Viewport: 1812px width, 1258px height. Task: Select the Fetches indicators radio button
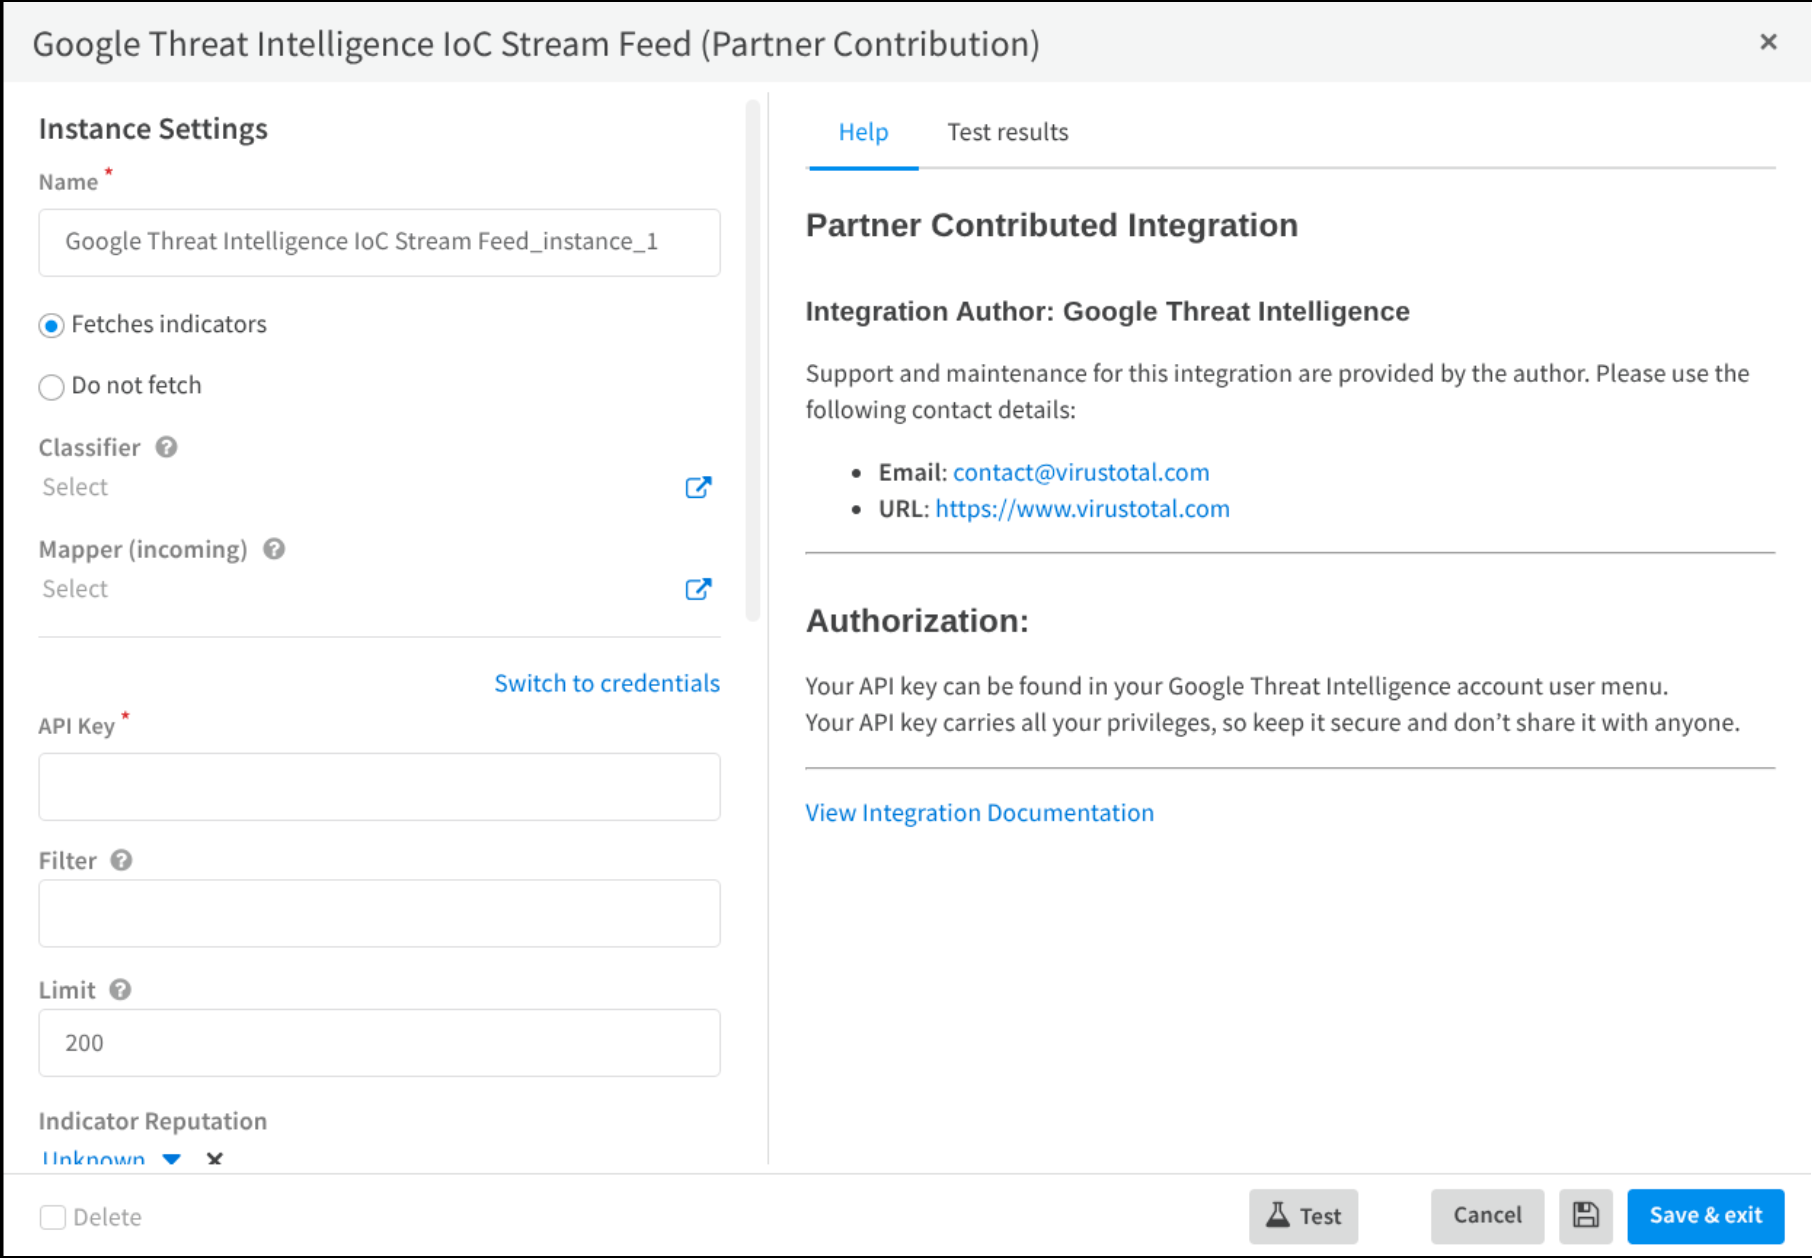tap(51, 326)
